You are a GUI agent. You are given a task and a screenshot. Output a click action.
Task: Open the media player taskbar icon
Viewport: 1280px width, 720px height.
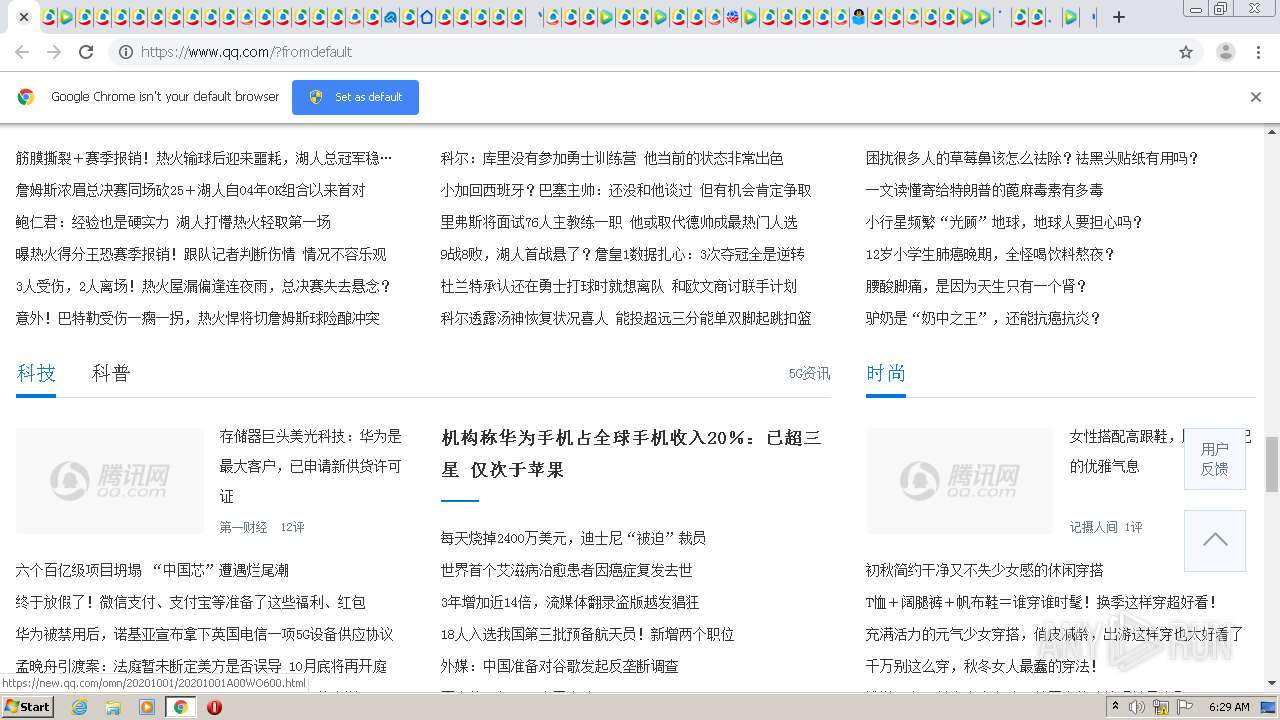(x=147, y=707)
